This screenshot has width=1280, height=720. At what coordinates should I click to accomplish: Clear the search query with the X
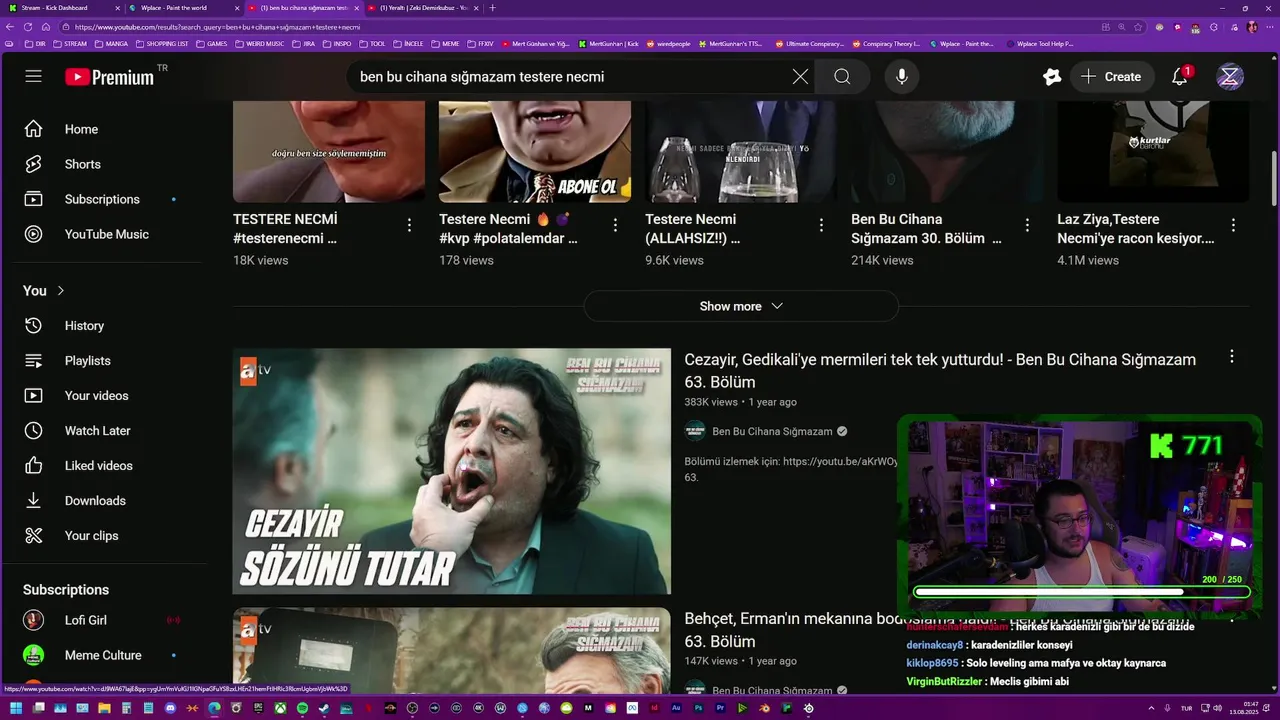pyautogui.click(x=800, y=76)
